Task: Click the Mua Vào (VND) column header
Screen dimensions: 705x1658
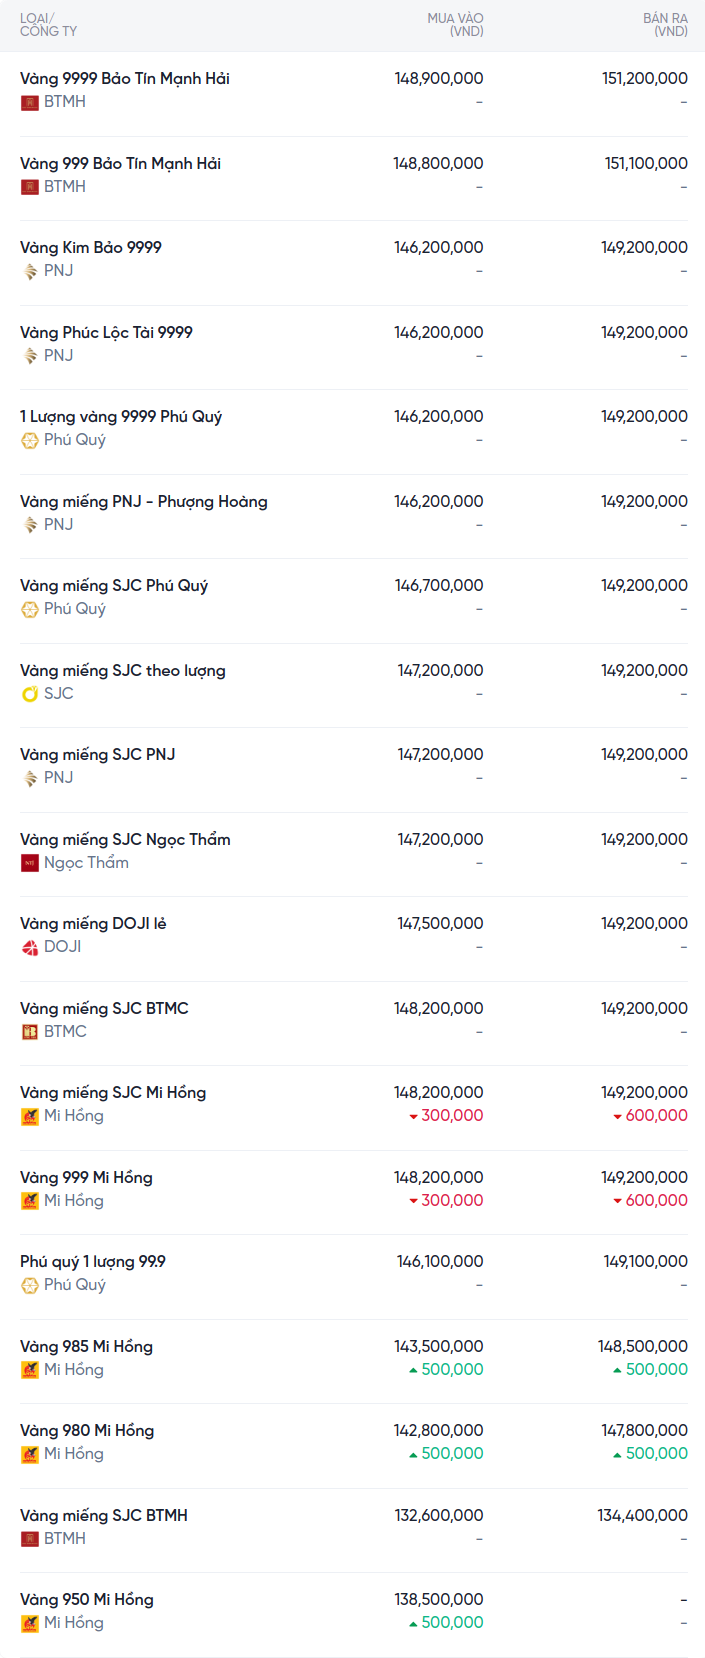Action: pos(455,25)
